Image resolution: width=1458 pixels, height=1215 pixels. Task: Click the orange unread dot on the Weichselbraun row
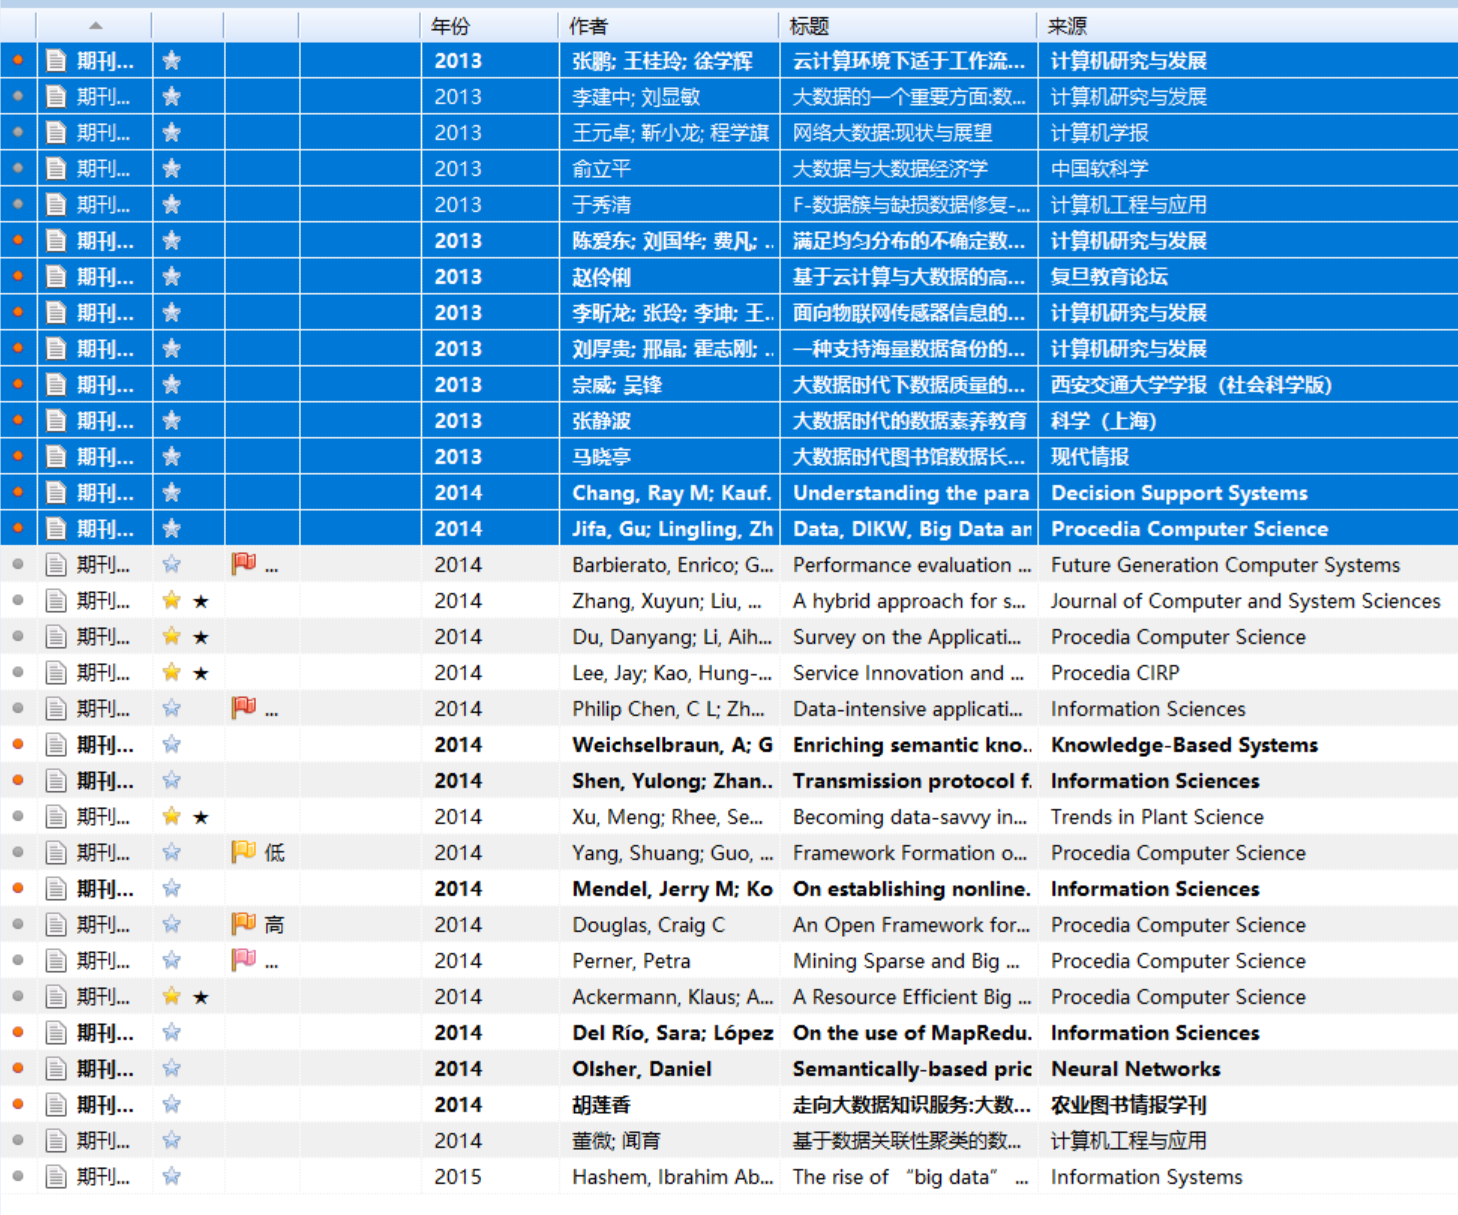pos(18,745)
